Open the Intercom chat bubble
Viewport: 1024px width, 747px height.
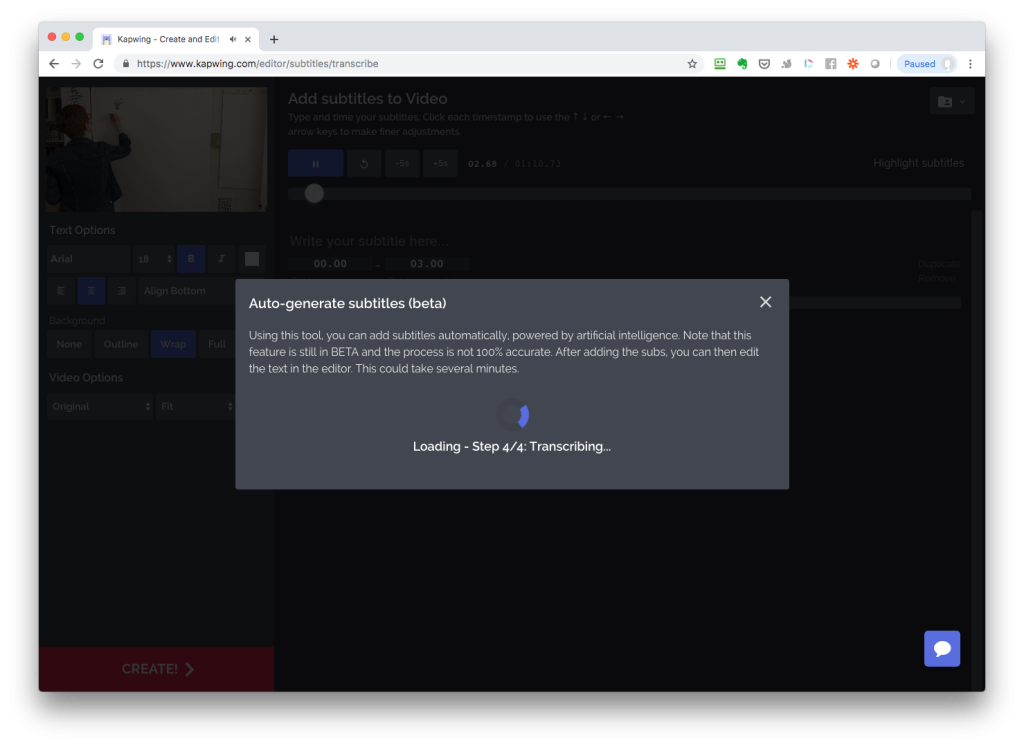click(941, 649)
